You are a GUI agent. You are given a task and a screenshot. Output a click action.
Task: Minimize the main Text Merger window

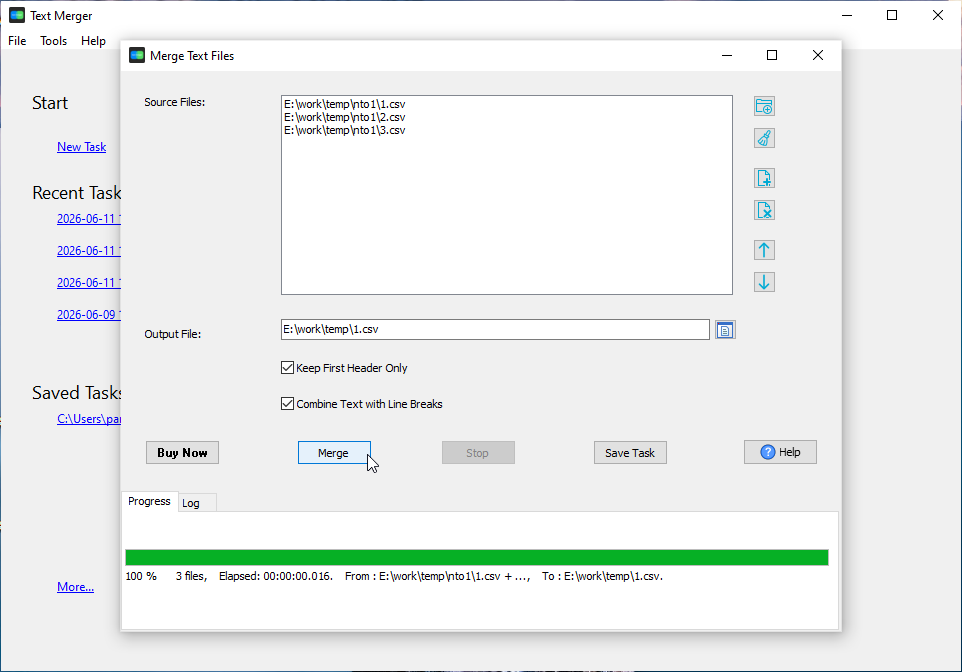(847, 15)
